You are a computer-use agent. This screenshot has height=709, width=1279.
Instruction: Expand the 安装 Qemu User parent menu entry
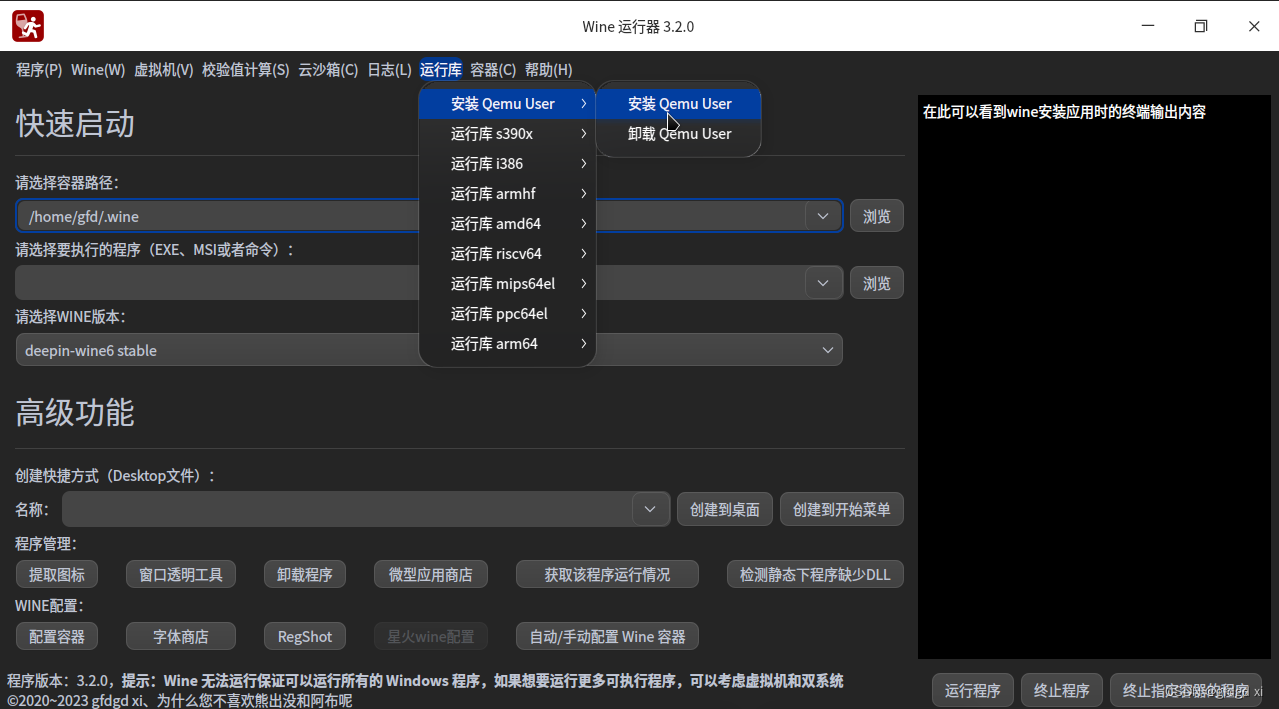507,104
